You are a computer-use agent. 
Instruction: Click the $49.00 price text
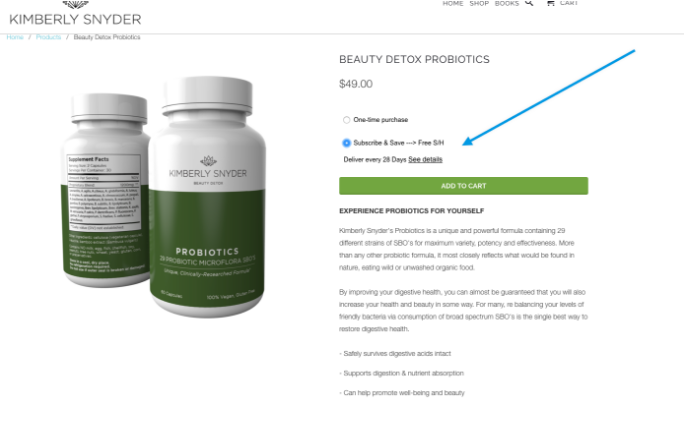pos(356,84)
